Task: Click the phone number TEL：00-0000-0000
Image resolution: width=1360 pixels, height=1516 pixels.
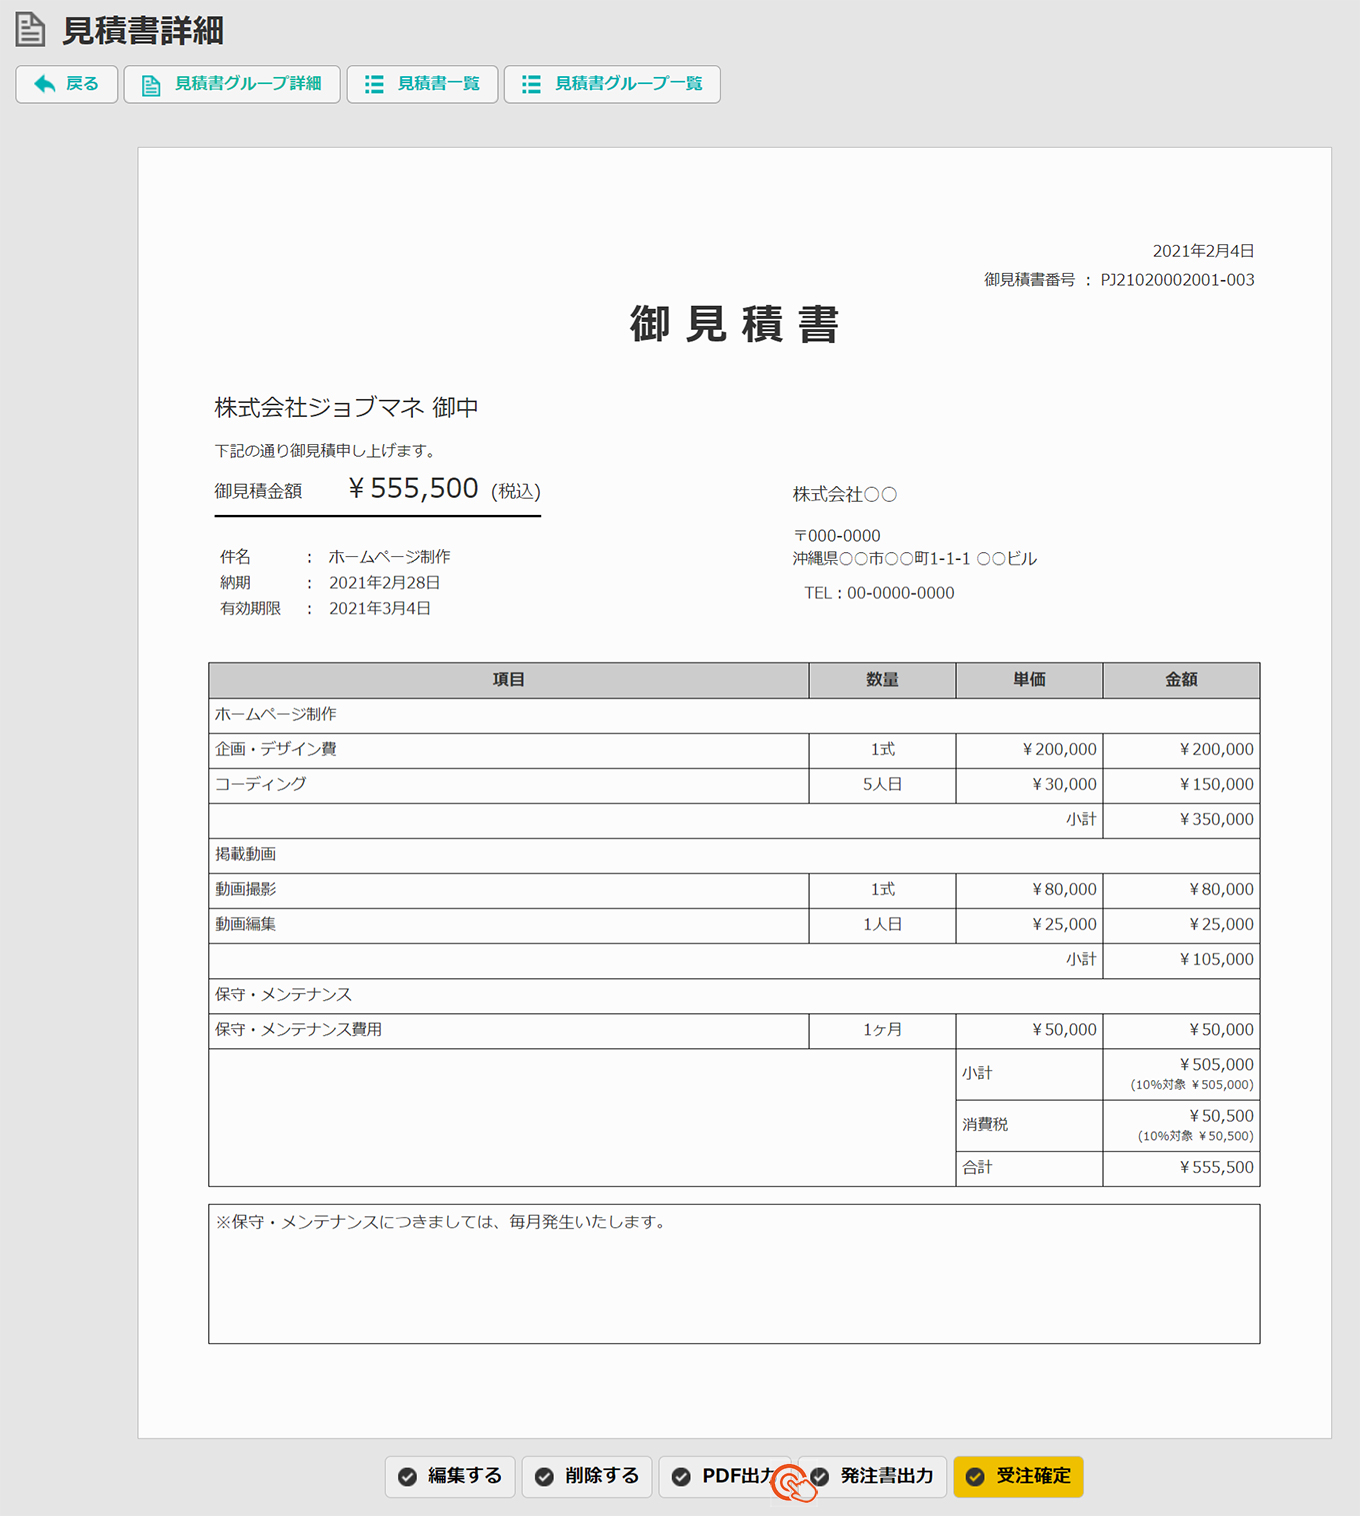Action: [879, 593]
